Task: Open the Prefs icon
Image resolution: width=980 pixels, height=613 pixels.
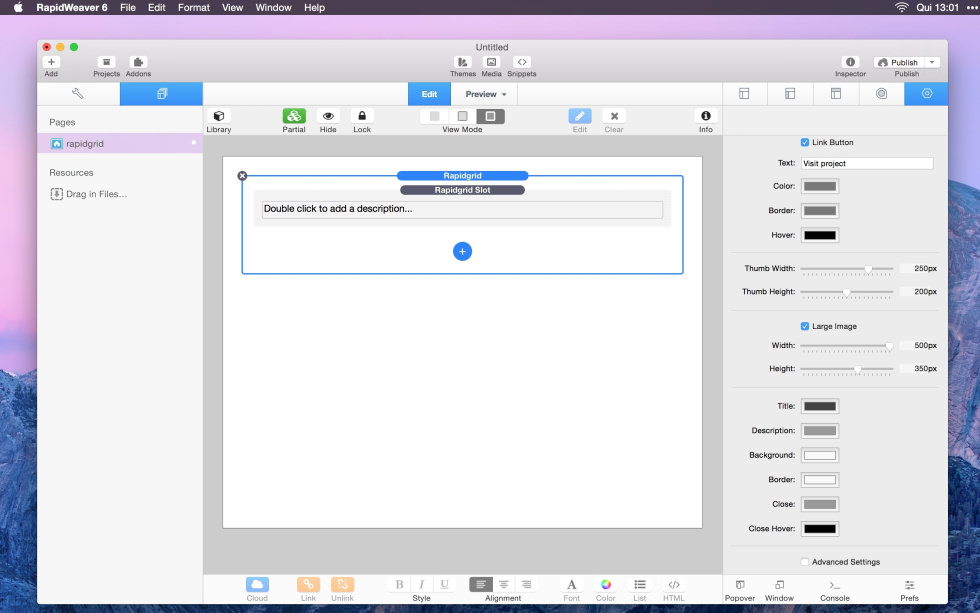Action: point(909,585)
